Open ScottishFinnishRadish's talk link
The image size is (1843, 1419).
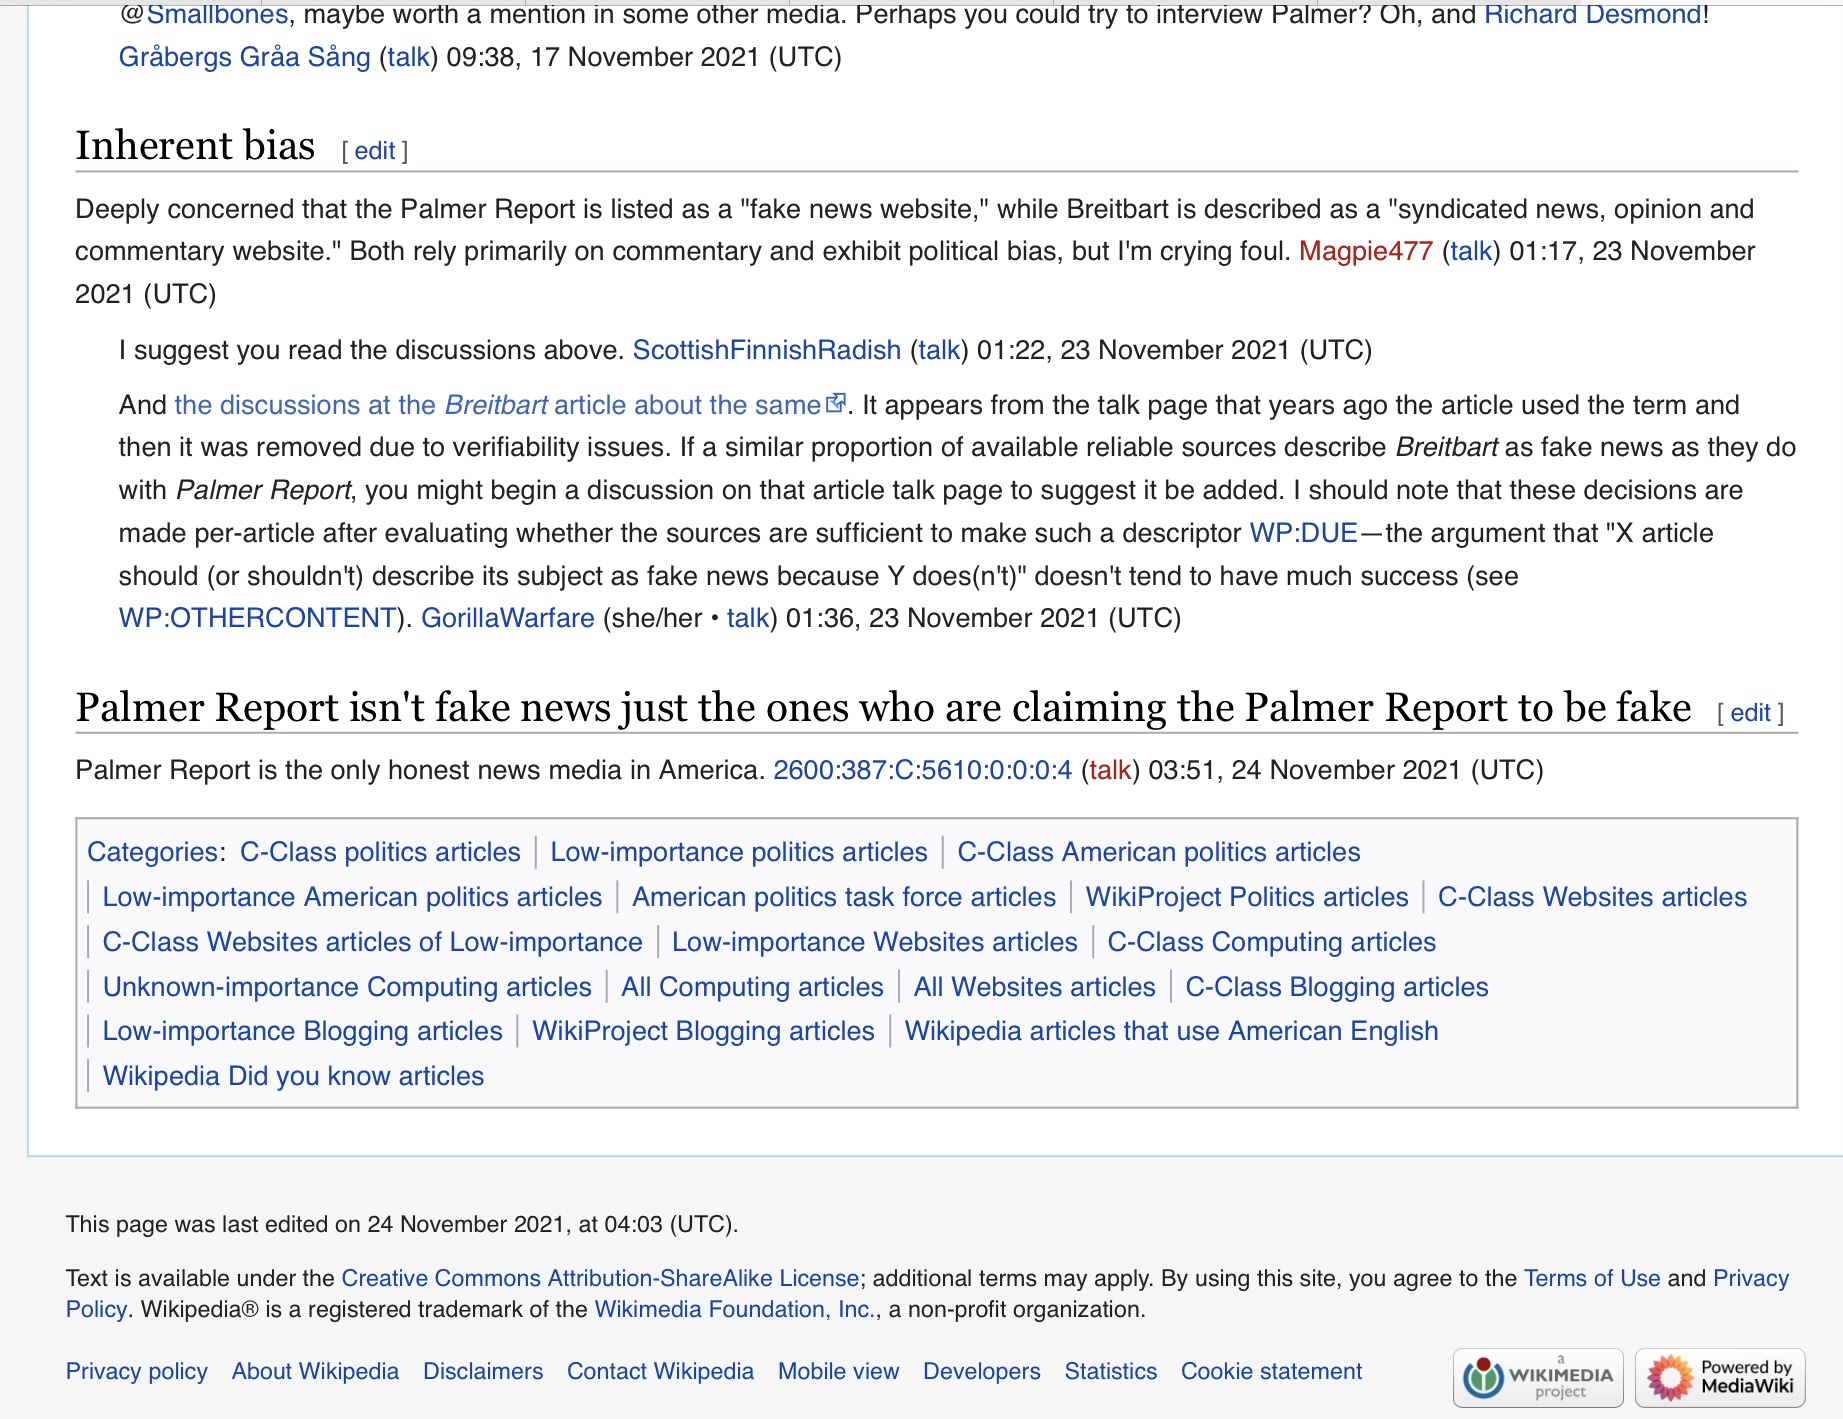tap(939, 350)
